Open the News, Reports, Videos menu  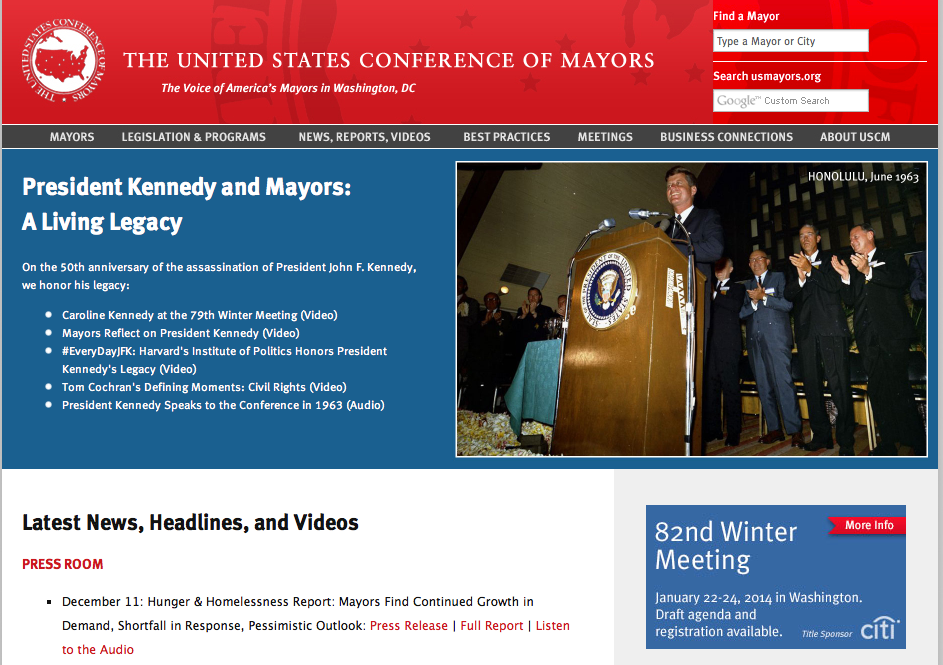pyautogui.click(x=364, y=137)
